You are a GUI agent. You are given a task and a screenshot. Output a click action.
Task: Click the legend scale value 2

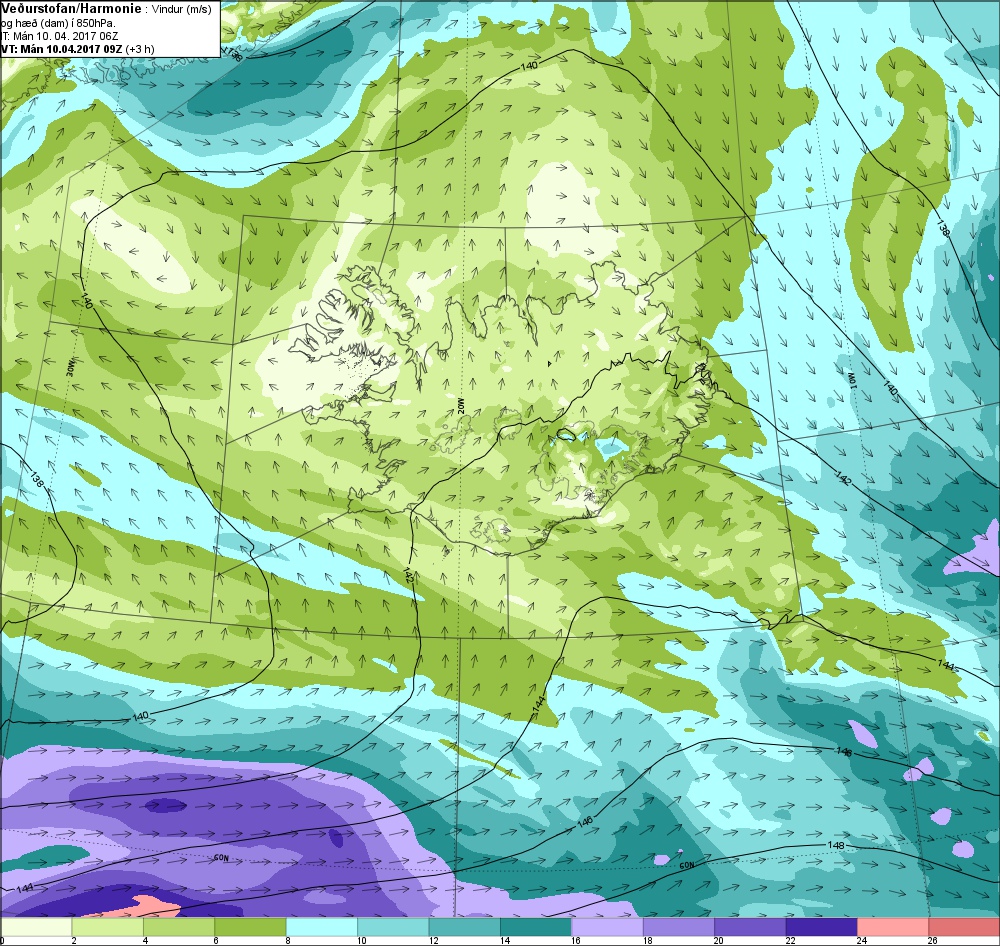click(x=74, y=940)
